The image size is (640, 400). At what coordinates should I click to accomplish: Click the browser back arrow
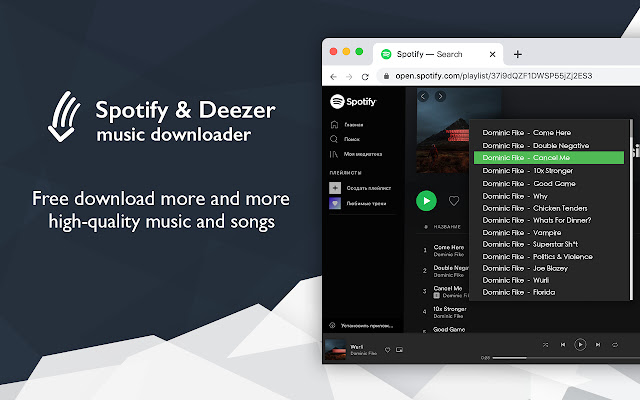point(333,77)
